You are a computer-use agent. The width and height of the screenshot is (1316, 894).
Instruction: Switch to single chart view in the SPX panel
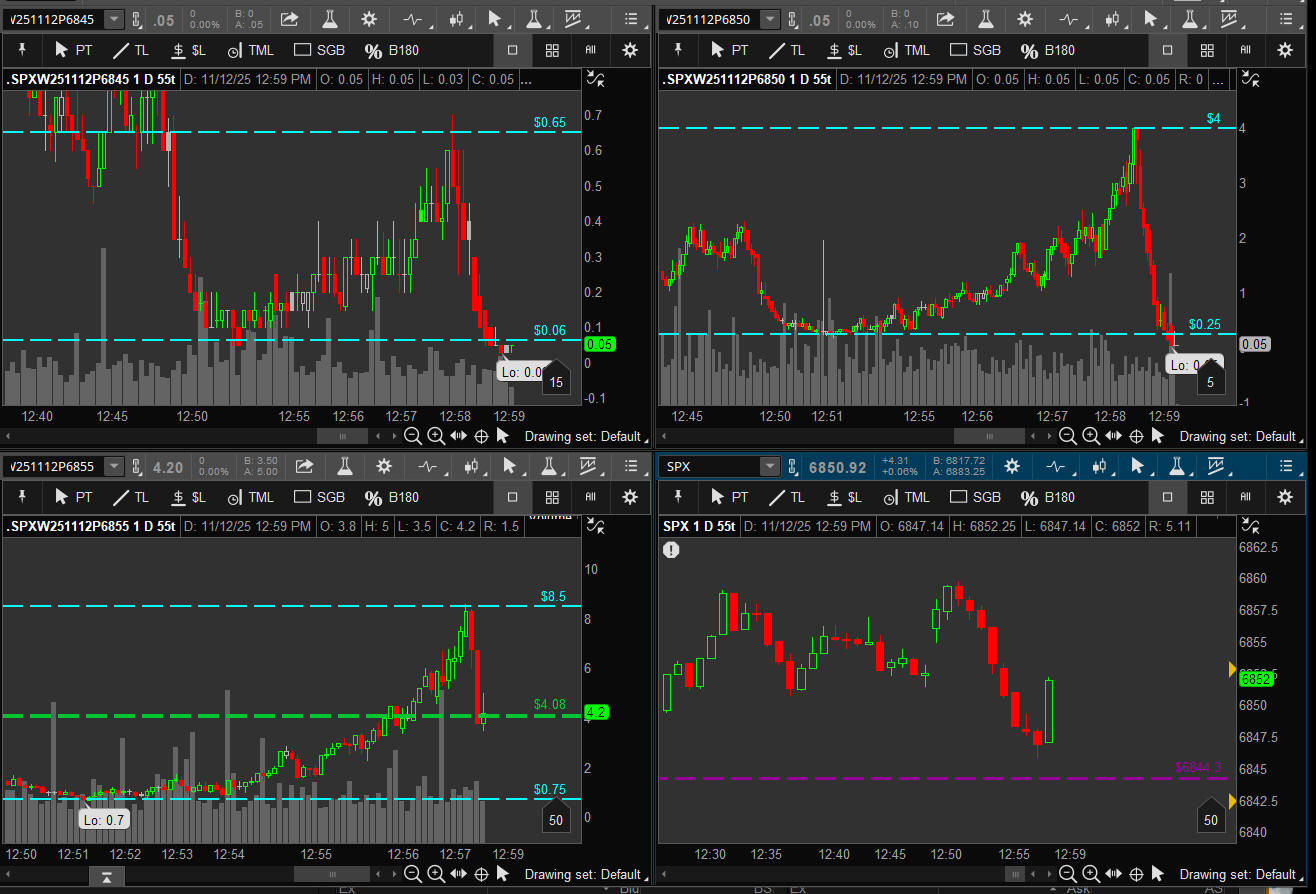pyautogui.click(x=1167, y=497)
